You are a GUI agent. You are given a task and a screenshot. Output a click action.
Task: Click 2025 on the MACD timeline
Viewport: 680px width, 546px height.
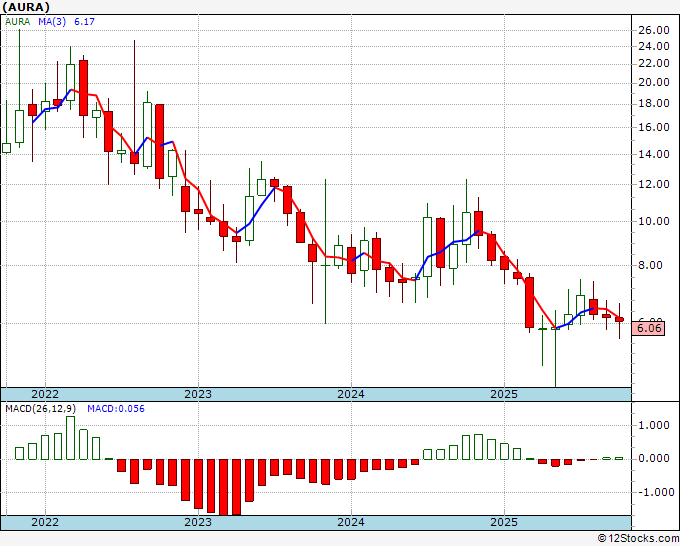click(x=504, y=522)
